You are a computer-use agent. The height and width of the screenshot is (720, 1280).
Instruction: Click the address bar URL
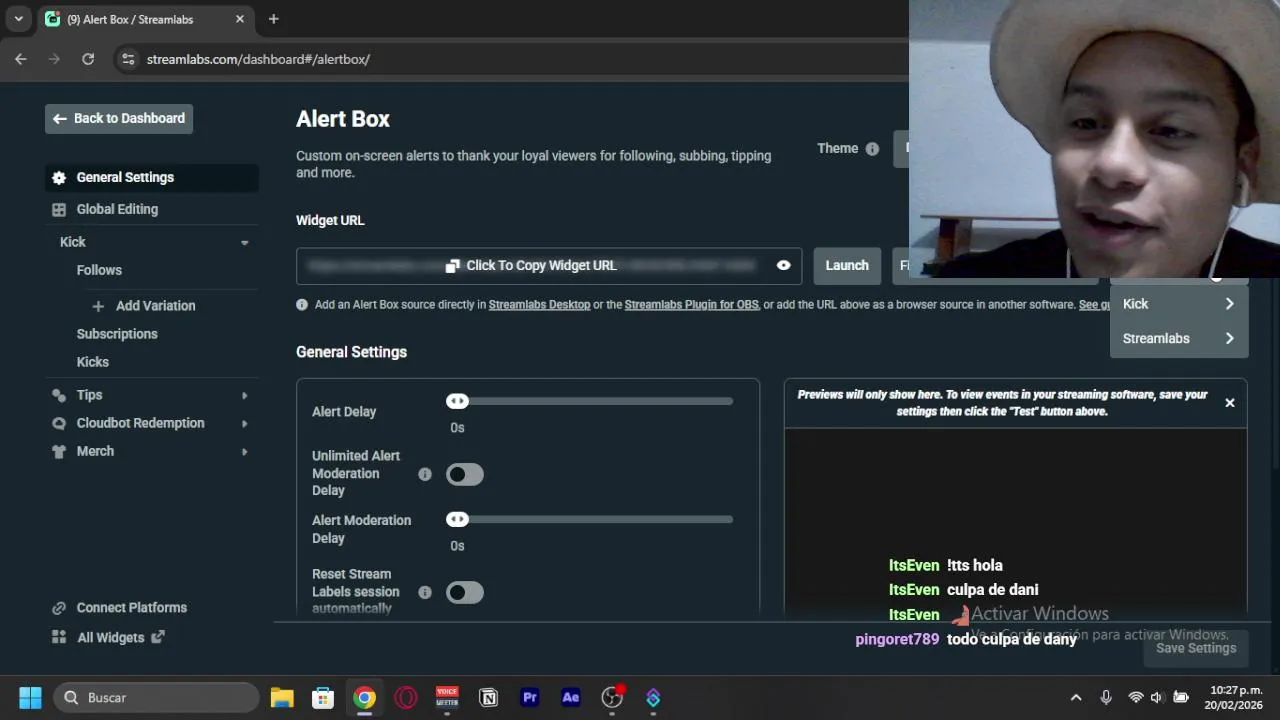[x=258, y=60]
